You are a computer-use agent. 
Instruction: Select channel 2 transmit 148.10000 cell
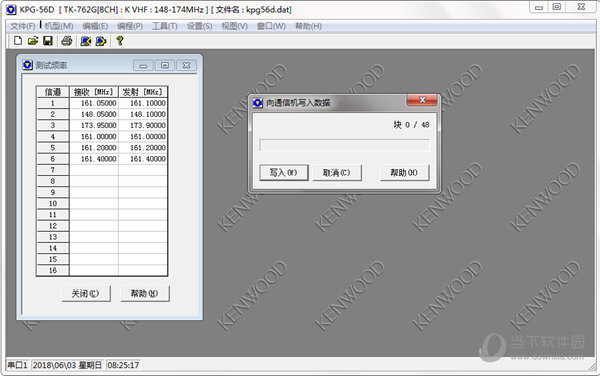143,114
